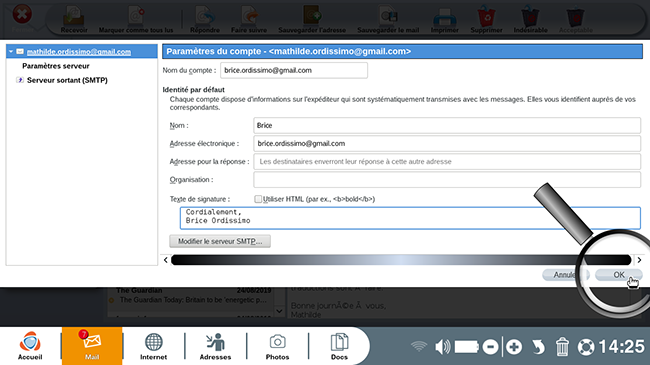The height and width of the screenshot is (365, 650).
Task: Click the 14:25 clock
Action: 621,346
